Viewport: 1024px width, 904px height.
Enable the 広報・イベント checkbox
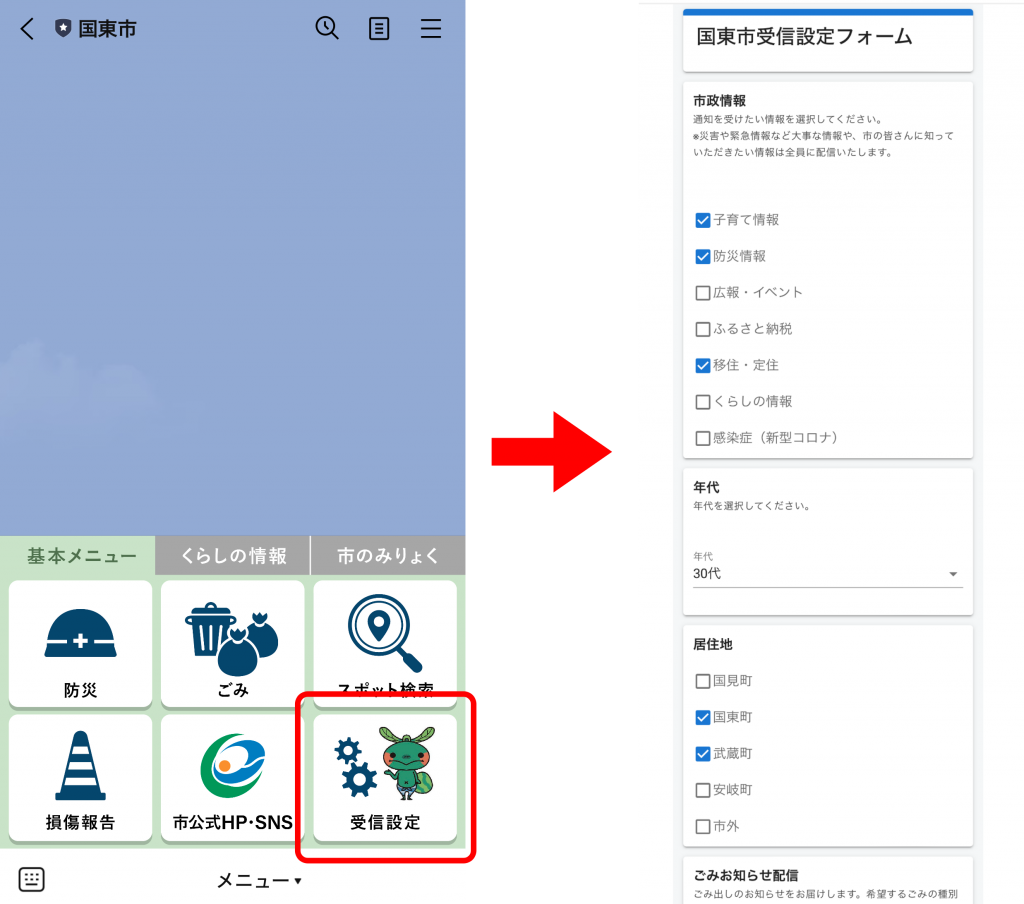tap(703, 292)
